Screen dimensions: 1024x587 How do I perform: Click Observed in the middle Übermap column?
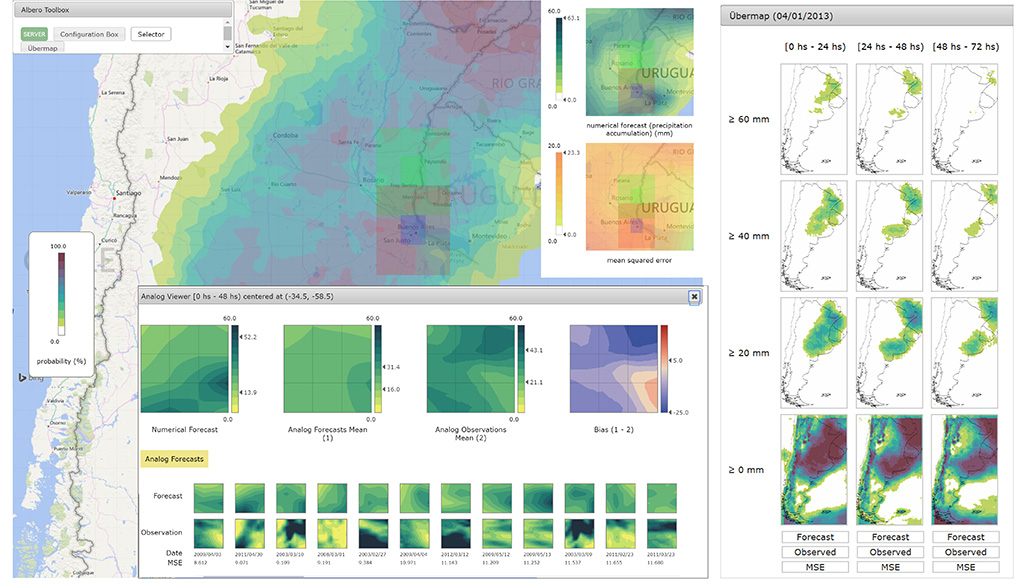(x=889, y=551)
